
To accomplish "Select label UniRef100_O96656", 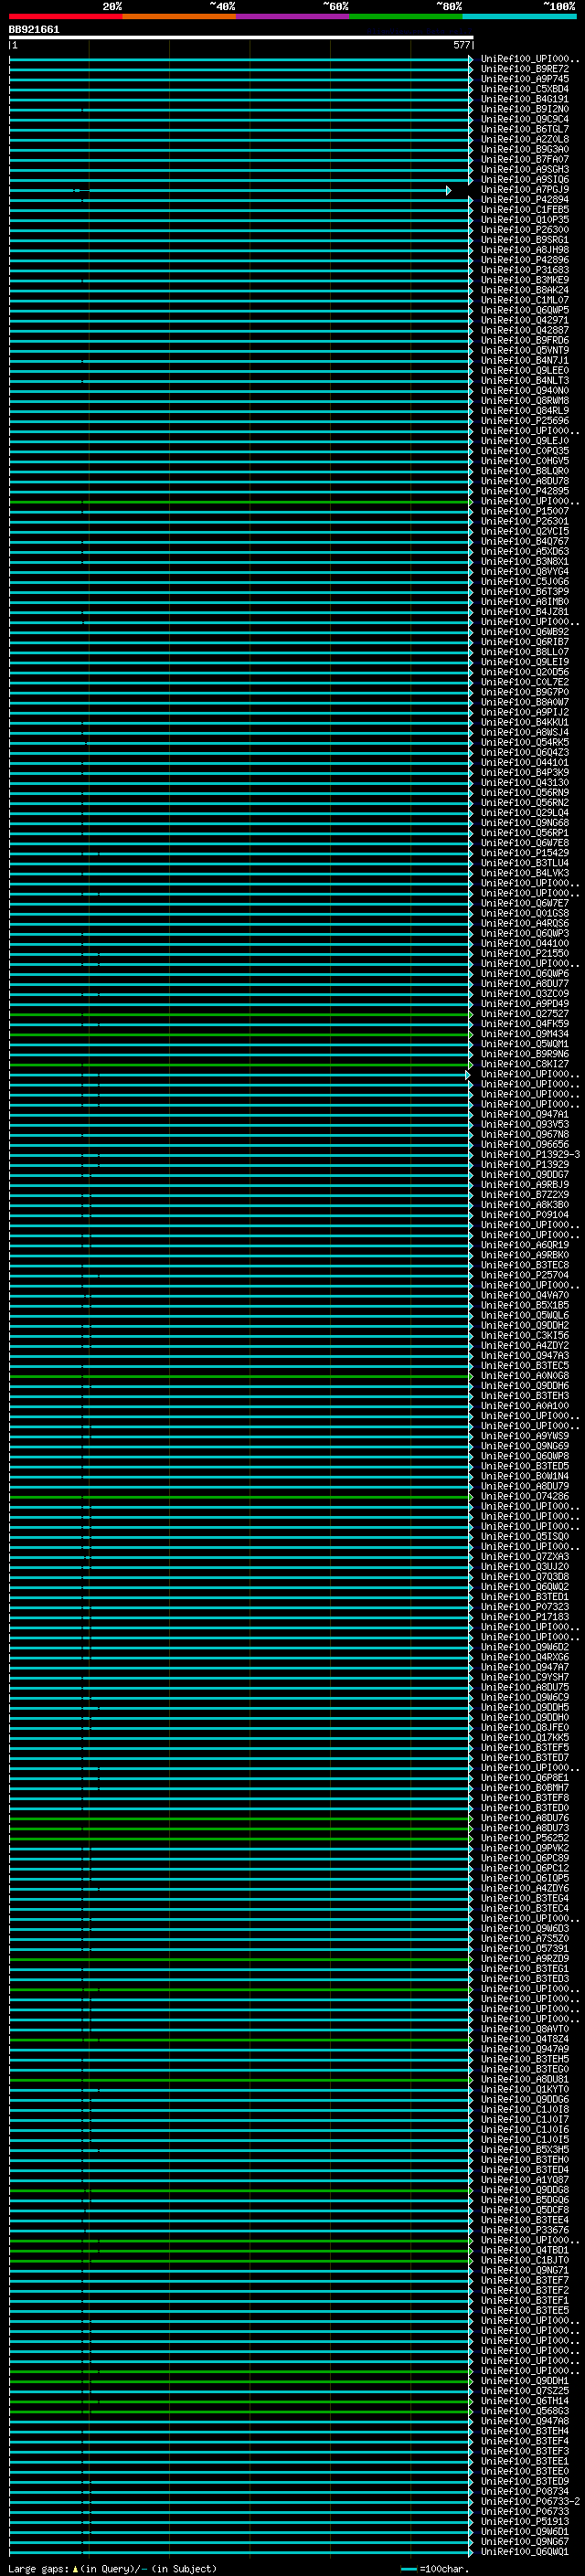I will pos(524,1145).
